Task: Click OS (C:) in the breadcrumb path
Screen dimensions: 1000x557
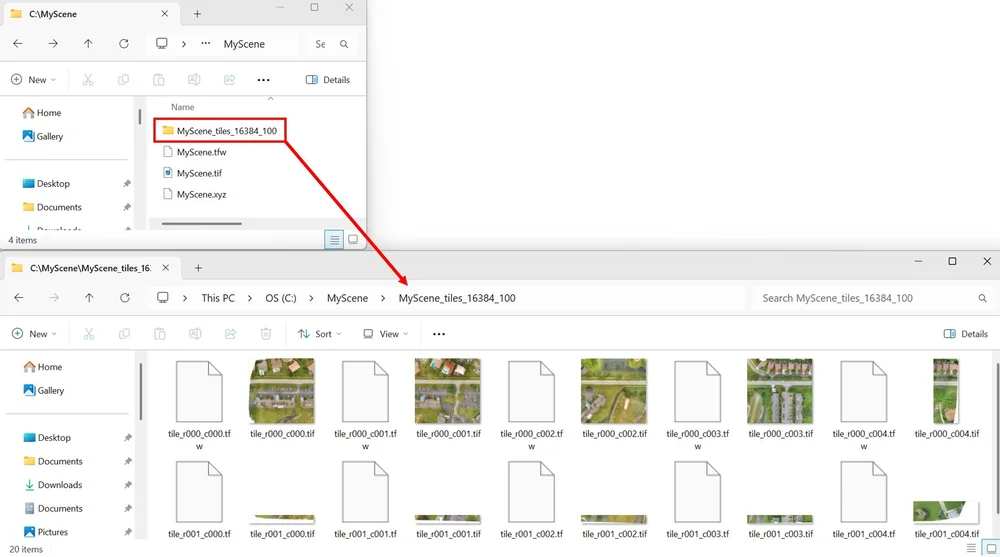Action: pos(281,298)
